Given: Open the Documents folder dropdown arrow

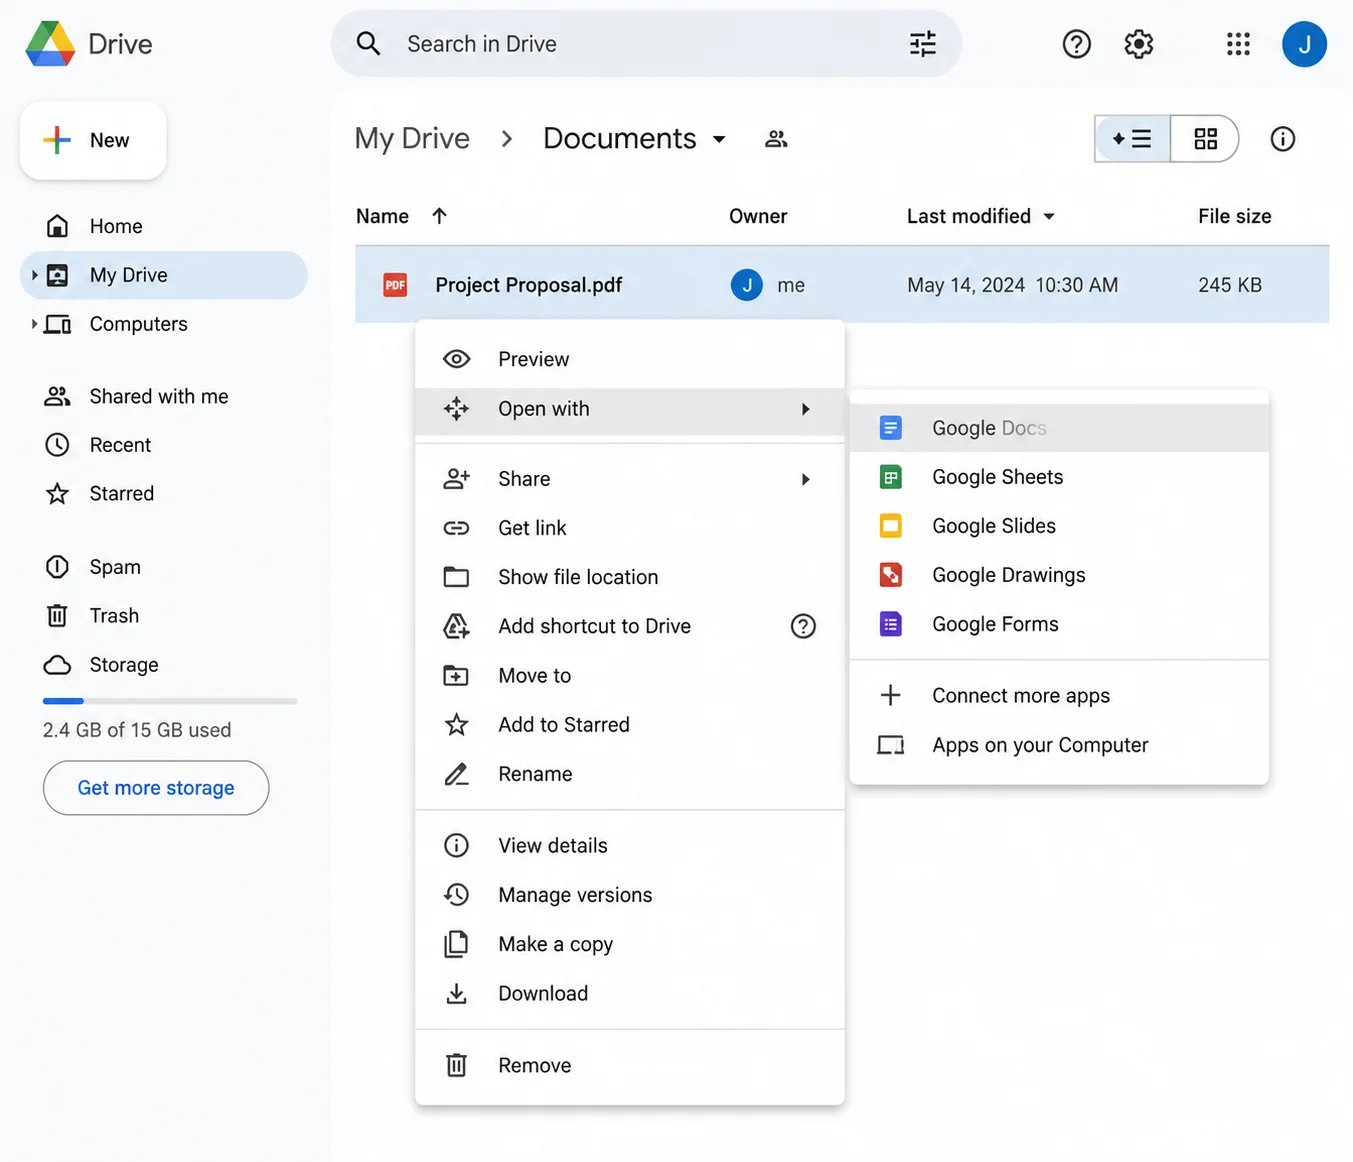Looking at the screenshot, I should coord(719,139).
